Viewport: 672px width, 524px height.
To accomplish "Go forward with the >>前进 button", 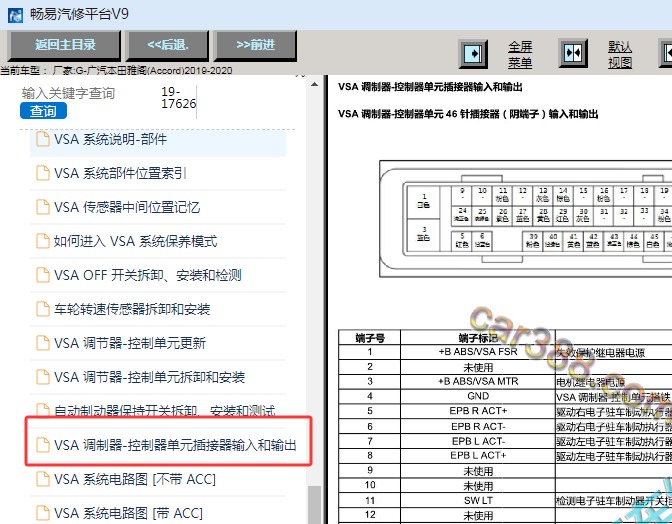I will pos(255,45).
